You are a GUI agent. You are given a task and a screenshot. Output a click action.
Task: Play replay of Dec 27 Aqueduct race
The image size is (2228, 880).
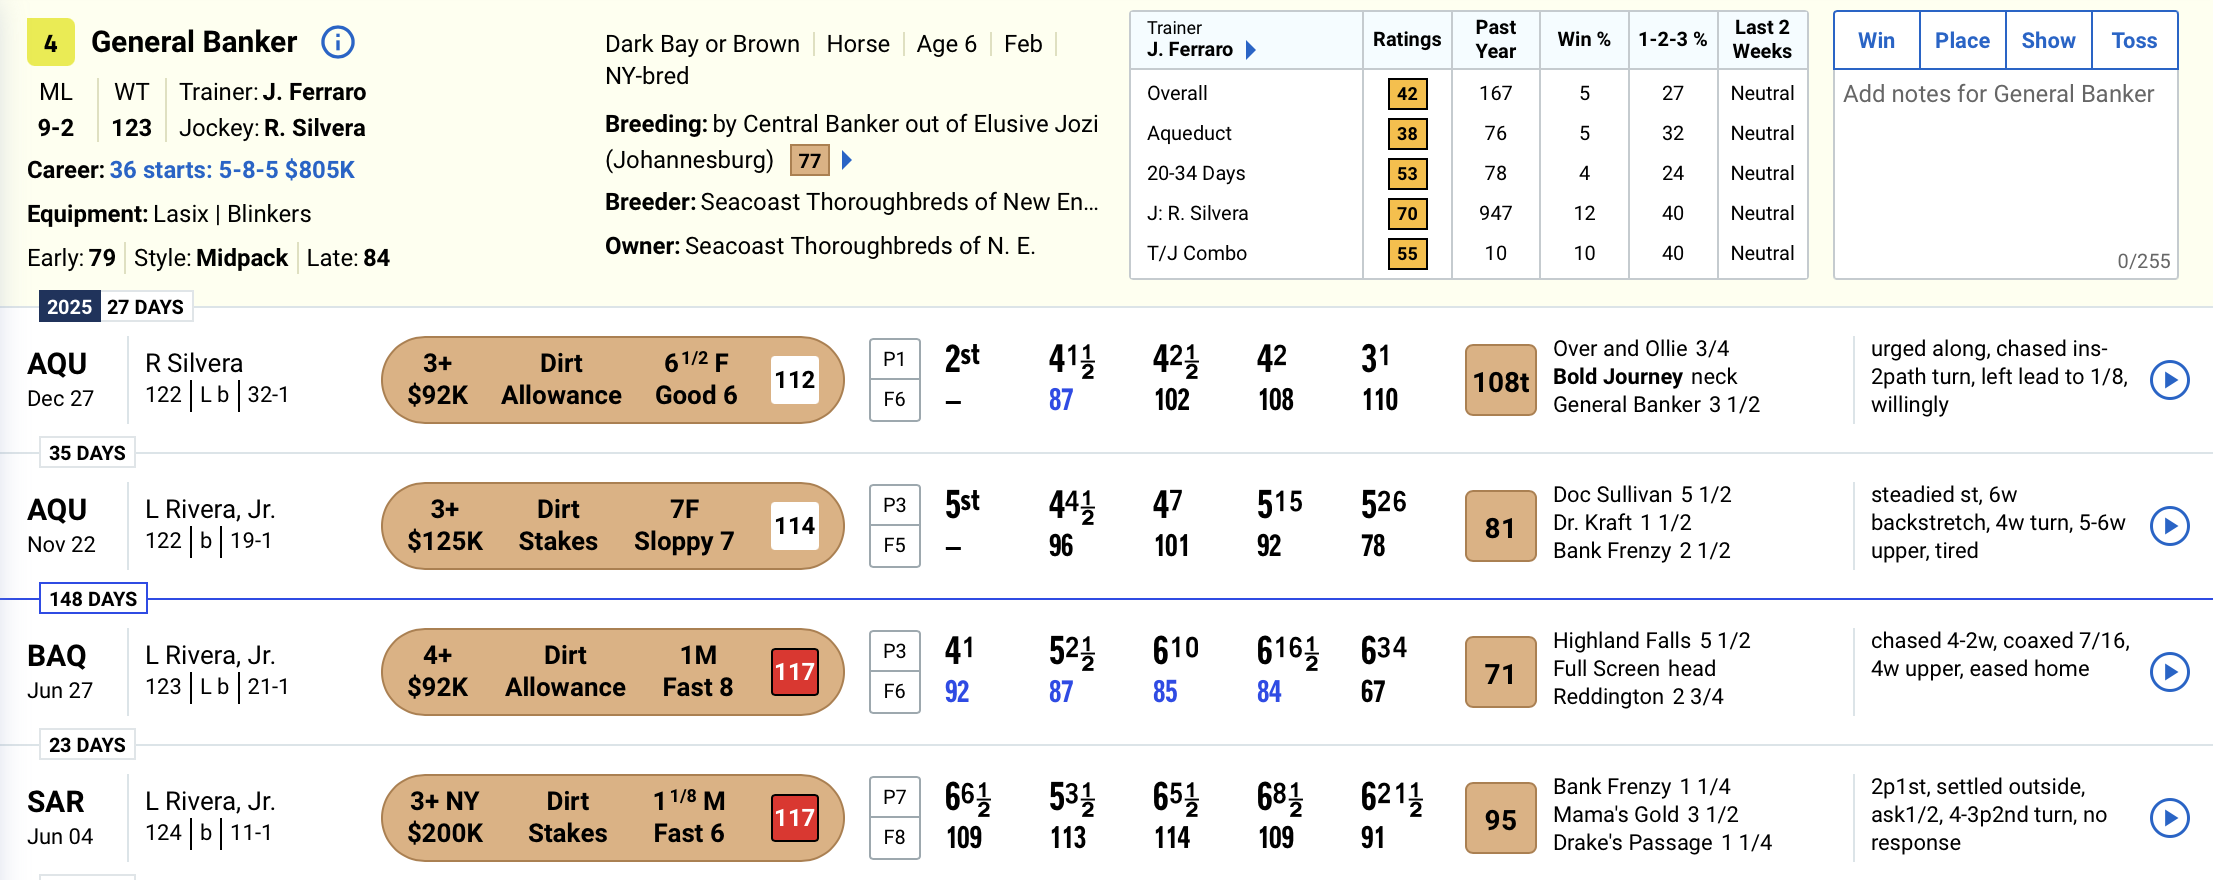pyautogui.click(x=2169, y=380)
